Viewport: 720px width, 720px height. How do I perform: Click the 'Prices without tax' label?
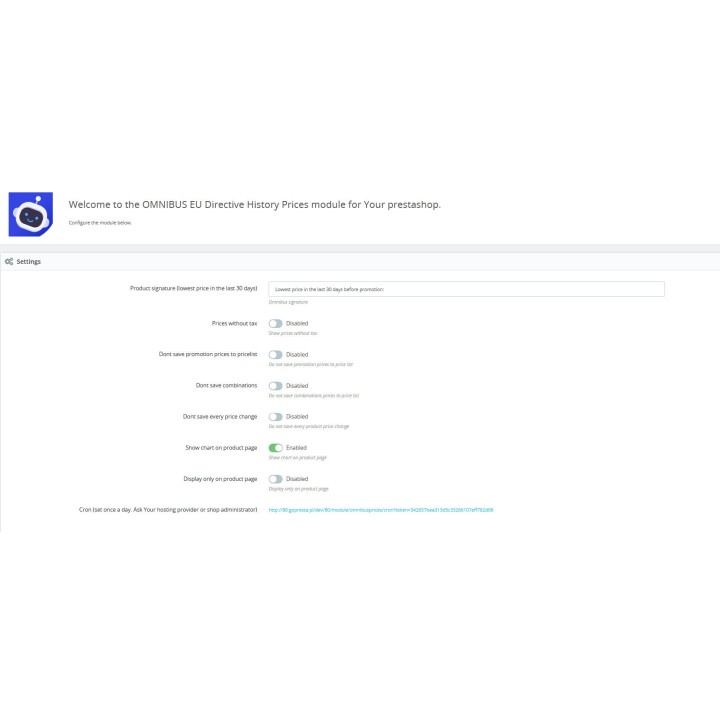pos(234,323)
